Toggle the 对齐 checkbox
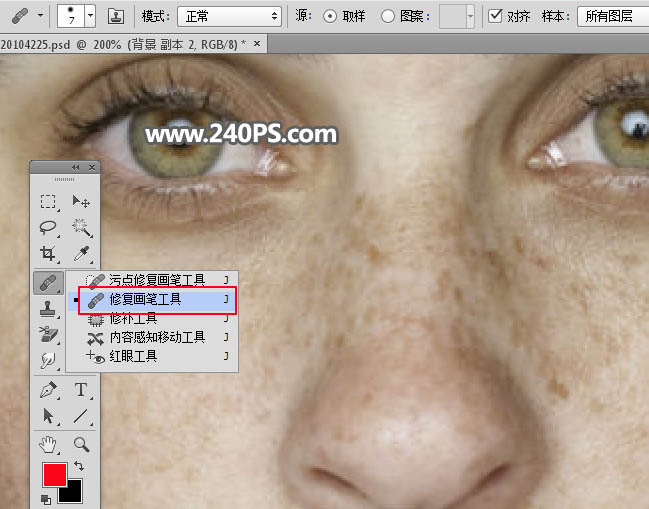 [495, 17]
